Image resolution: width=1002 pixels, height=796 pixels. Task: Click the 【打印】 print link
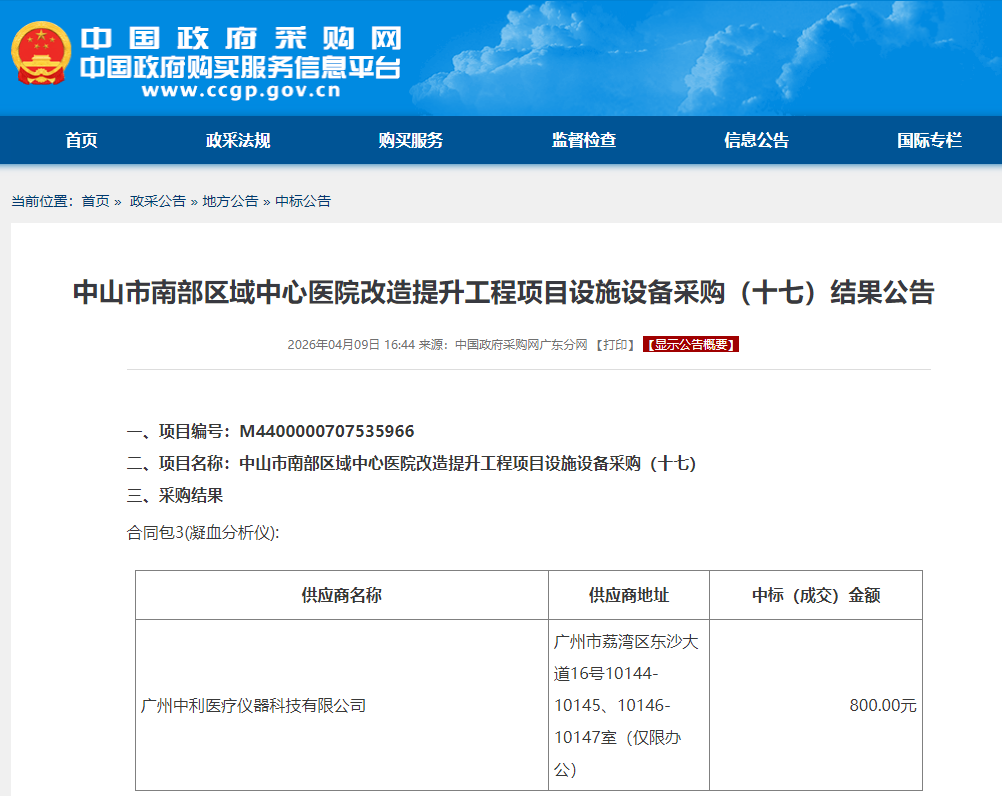615,345
